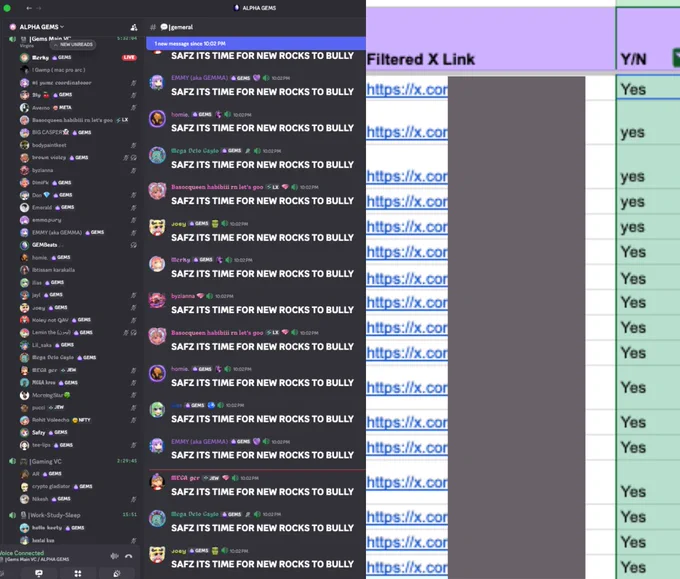Click Lil_saka's avatar in the voice list
The image size is (680, 579).
[24, 345]
